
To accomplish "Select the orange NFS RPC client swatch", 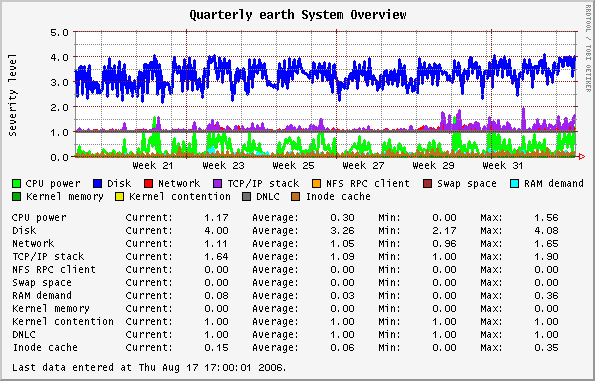I will (316, 184).
